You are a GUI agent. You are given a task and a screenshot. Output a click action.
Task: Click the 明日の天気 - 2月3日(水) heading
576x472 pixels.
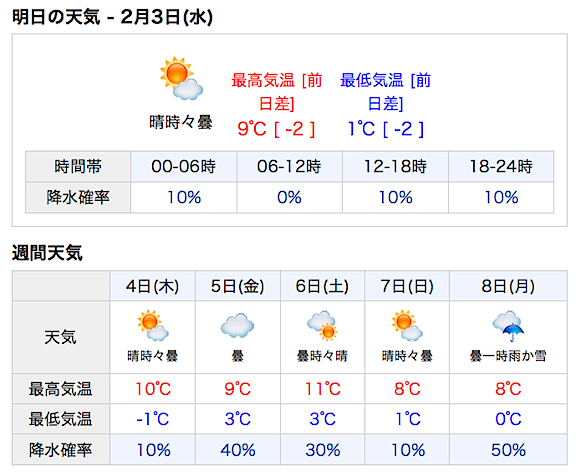coord(112,17)
